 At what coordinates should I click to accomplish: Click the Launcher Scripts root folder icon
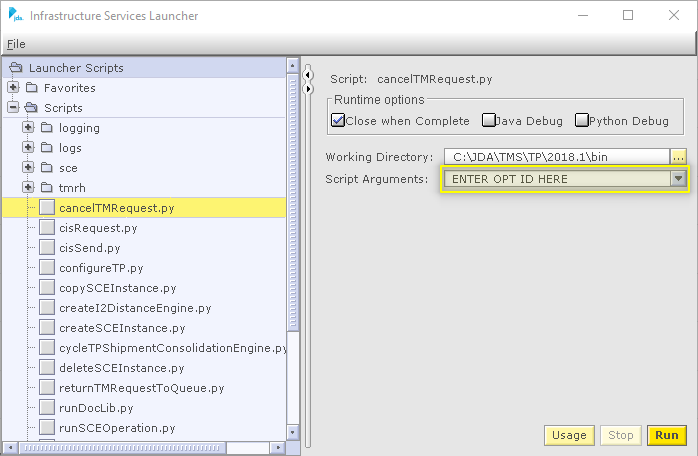point(16,68)
